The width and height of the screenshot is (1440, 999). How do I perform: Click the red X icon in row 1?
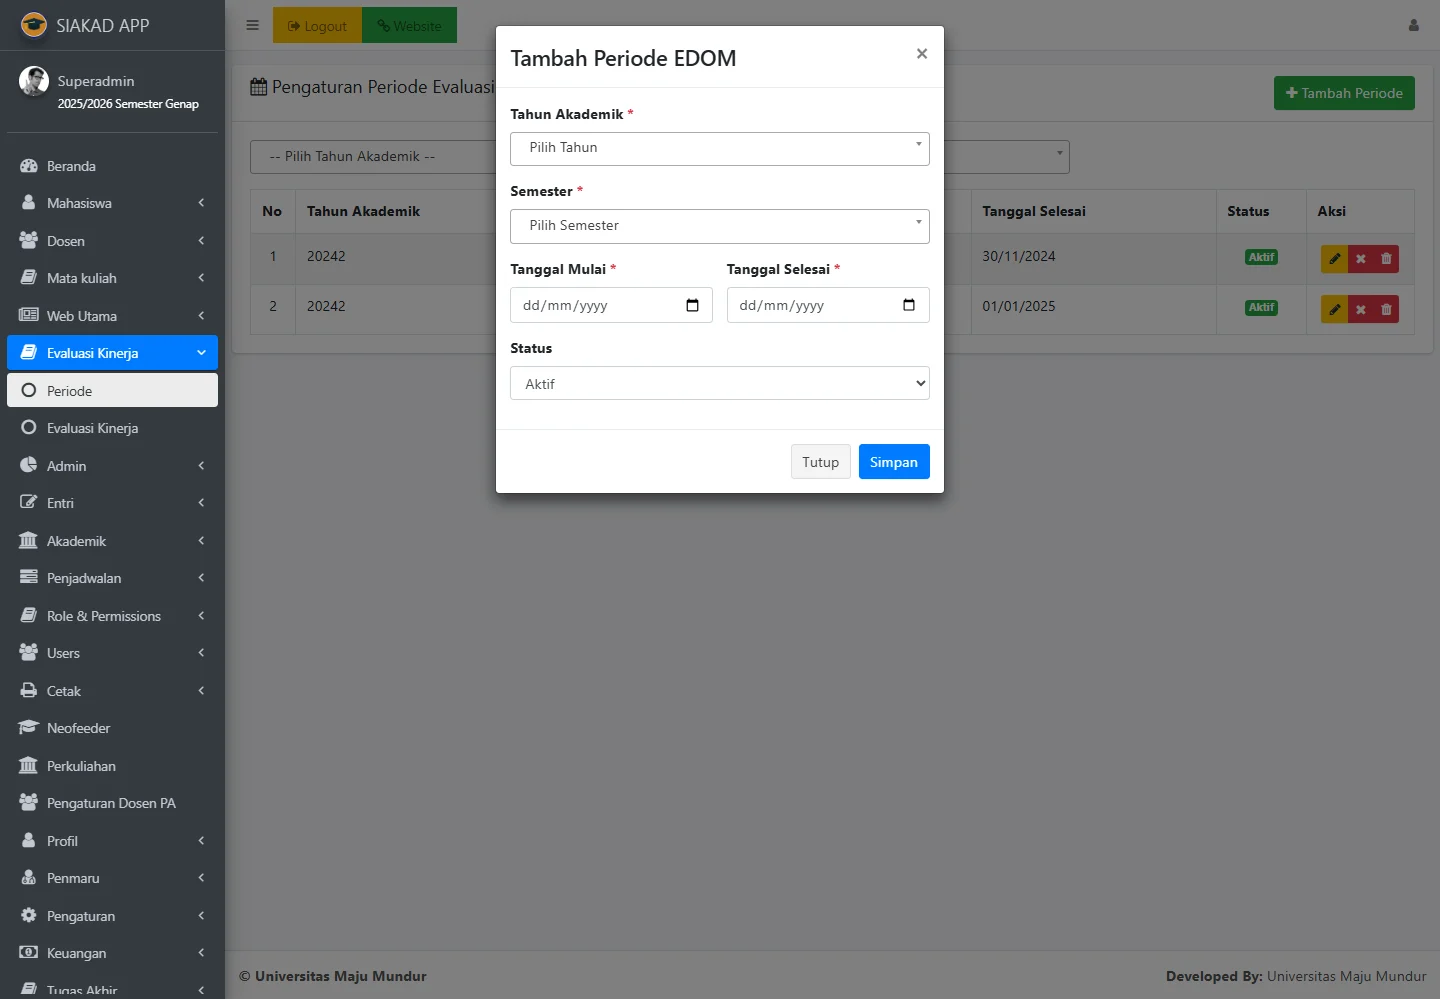(1360, 259)
